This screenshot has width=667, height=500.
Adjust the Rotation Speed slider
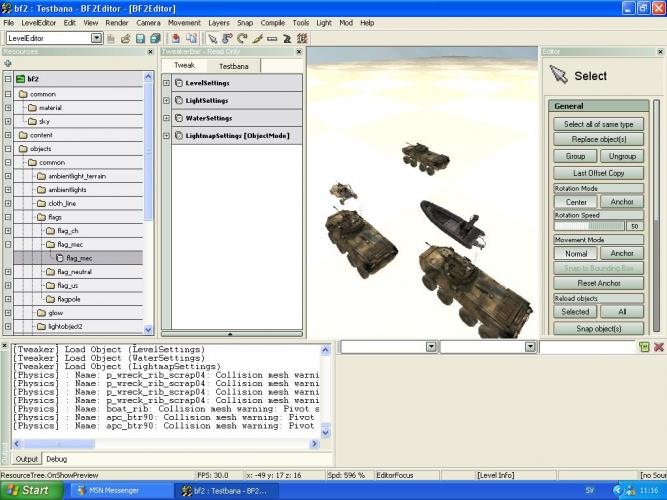590,226
